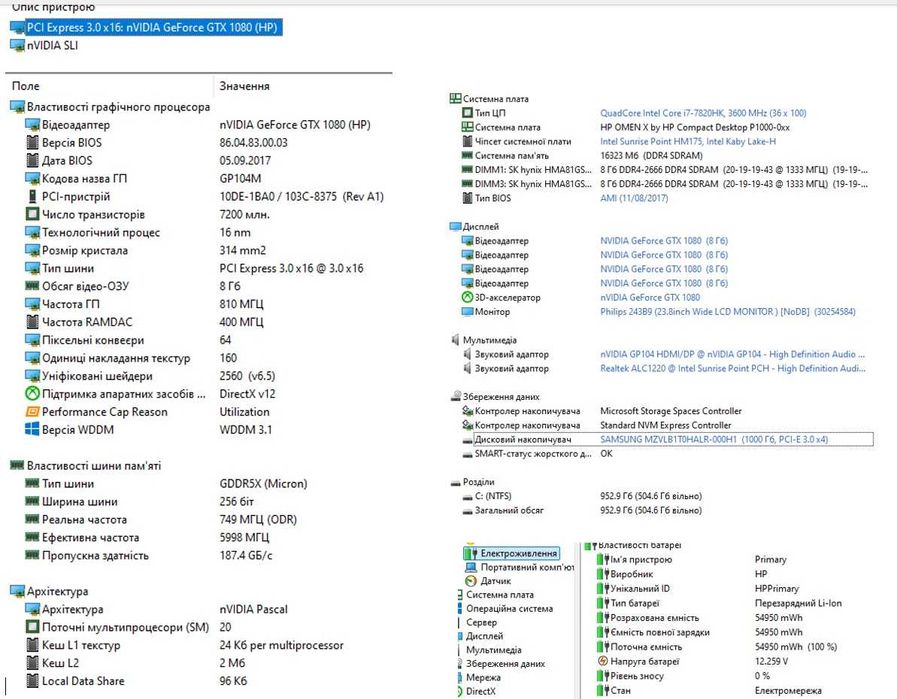This screenshot has width=897, height=699.
Task: Click the Напруга батареї voltage icon
Action: pyautogui.click(x=602, y=661)
